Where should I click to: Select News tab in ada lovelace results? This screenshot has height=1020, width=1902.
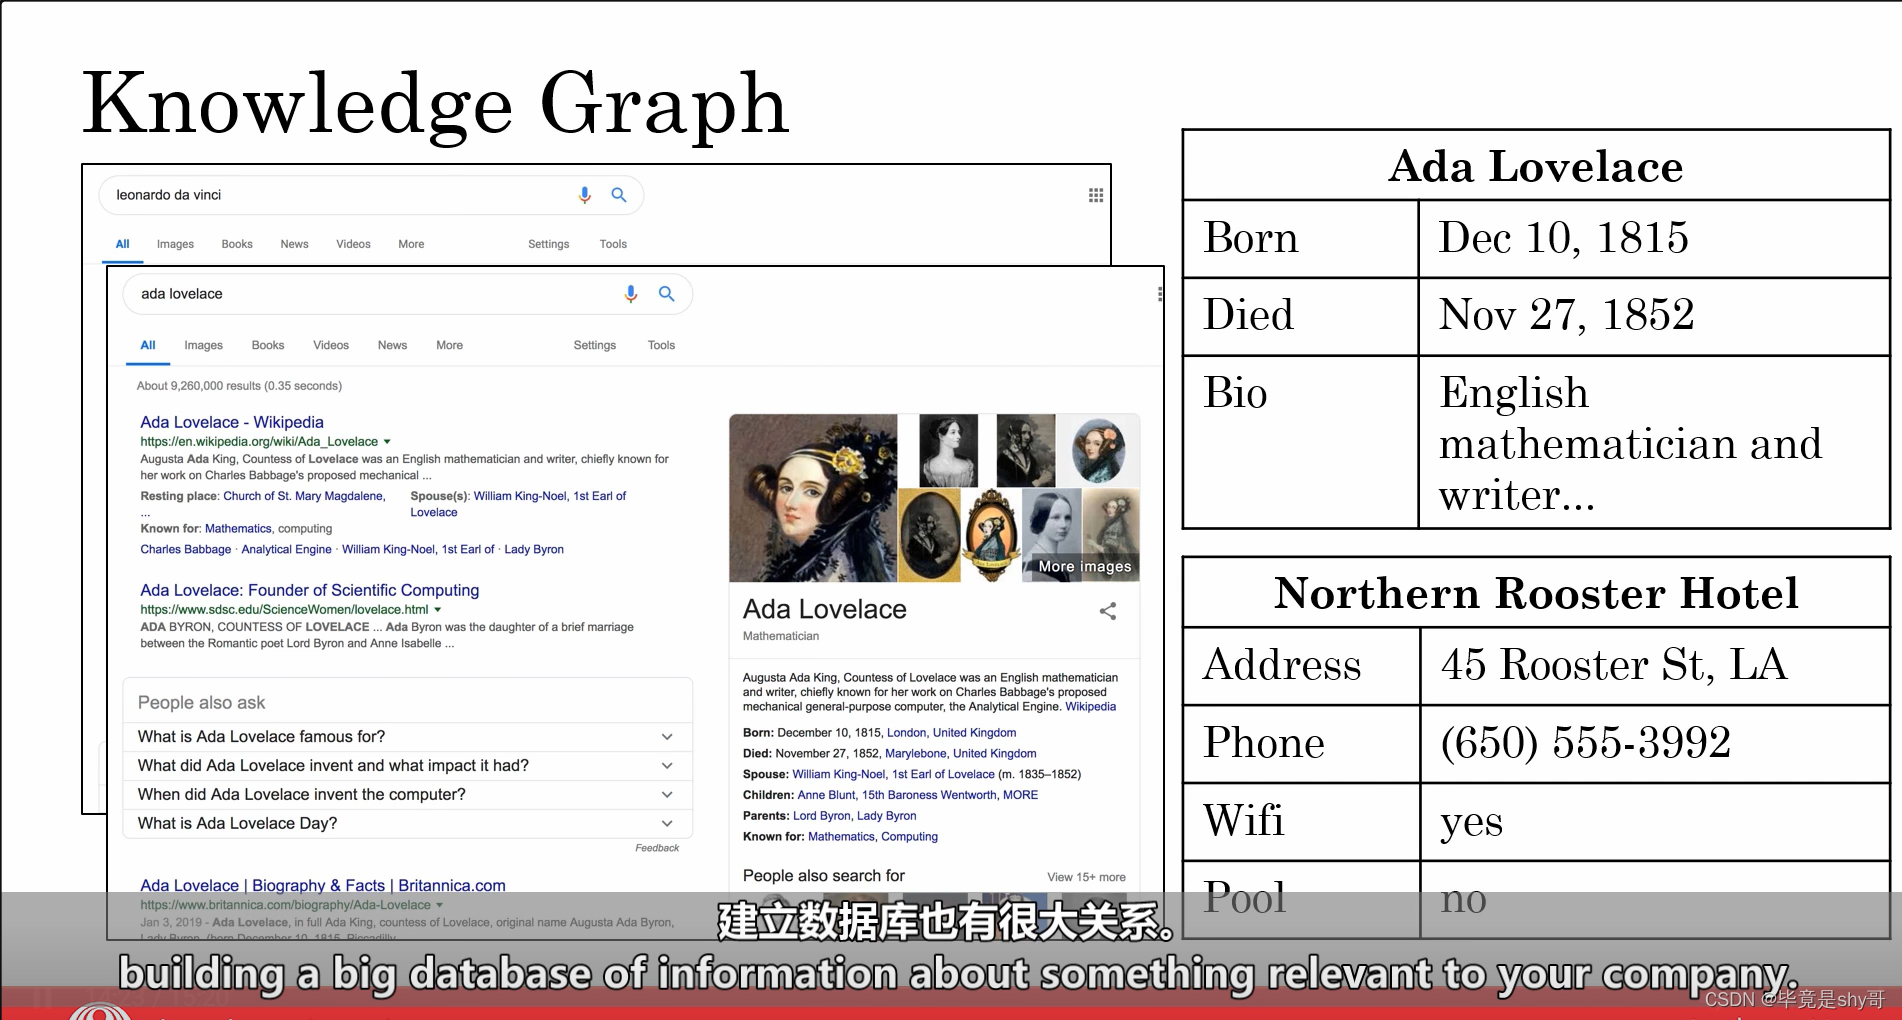click(x=392, y=345)
